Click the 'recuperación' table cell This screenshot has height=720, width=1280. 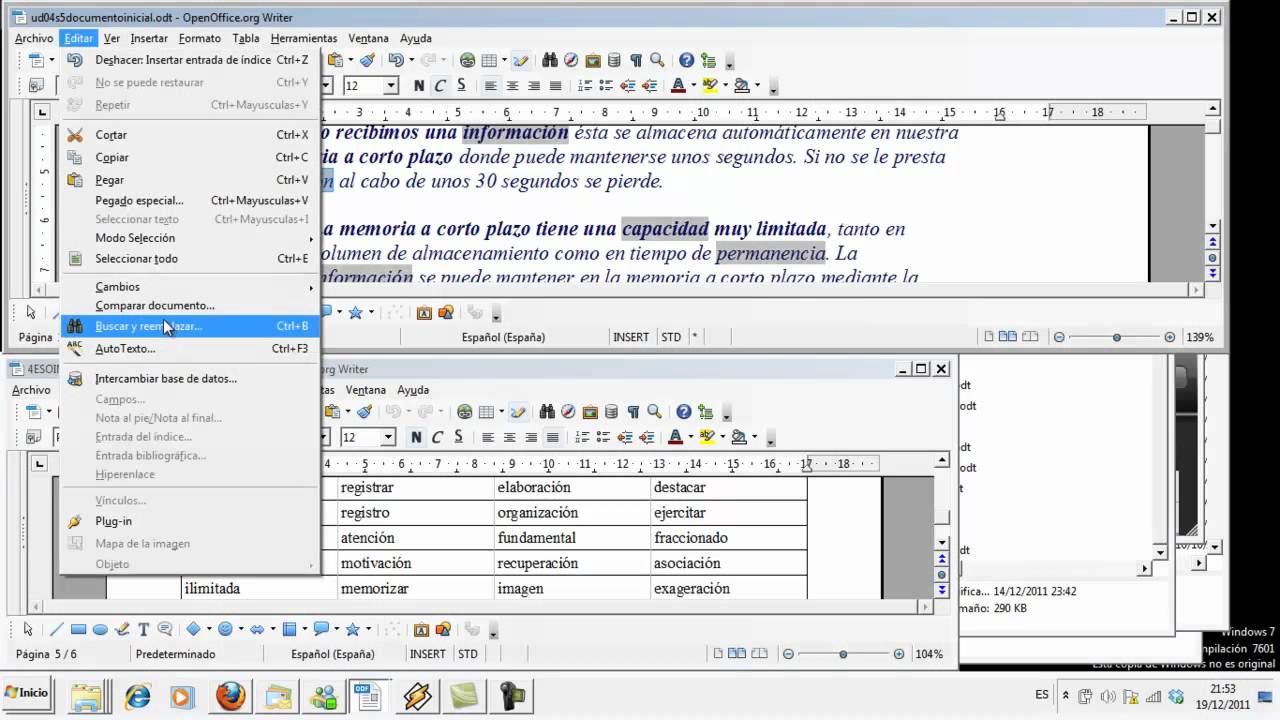tap(572, 563)
